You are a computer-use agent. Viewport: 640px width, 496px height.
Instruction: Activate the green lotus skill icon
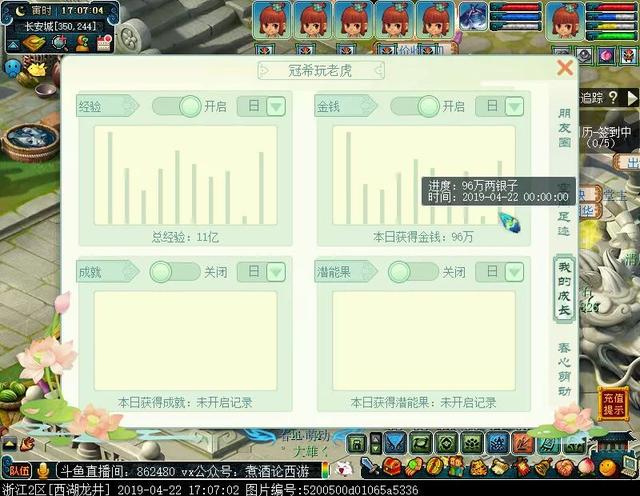pos(471,444)
